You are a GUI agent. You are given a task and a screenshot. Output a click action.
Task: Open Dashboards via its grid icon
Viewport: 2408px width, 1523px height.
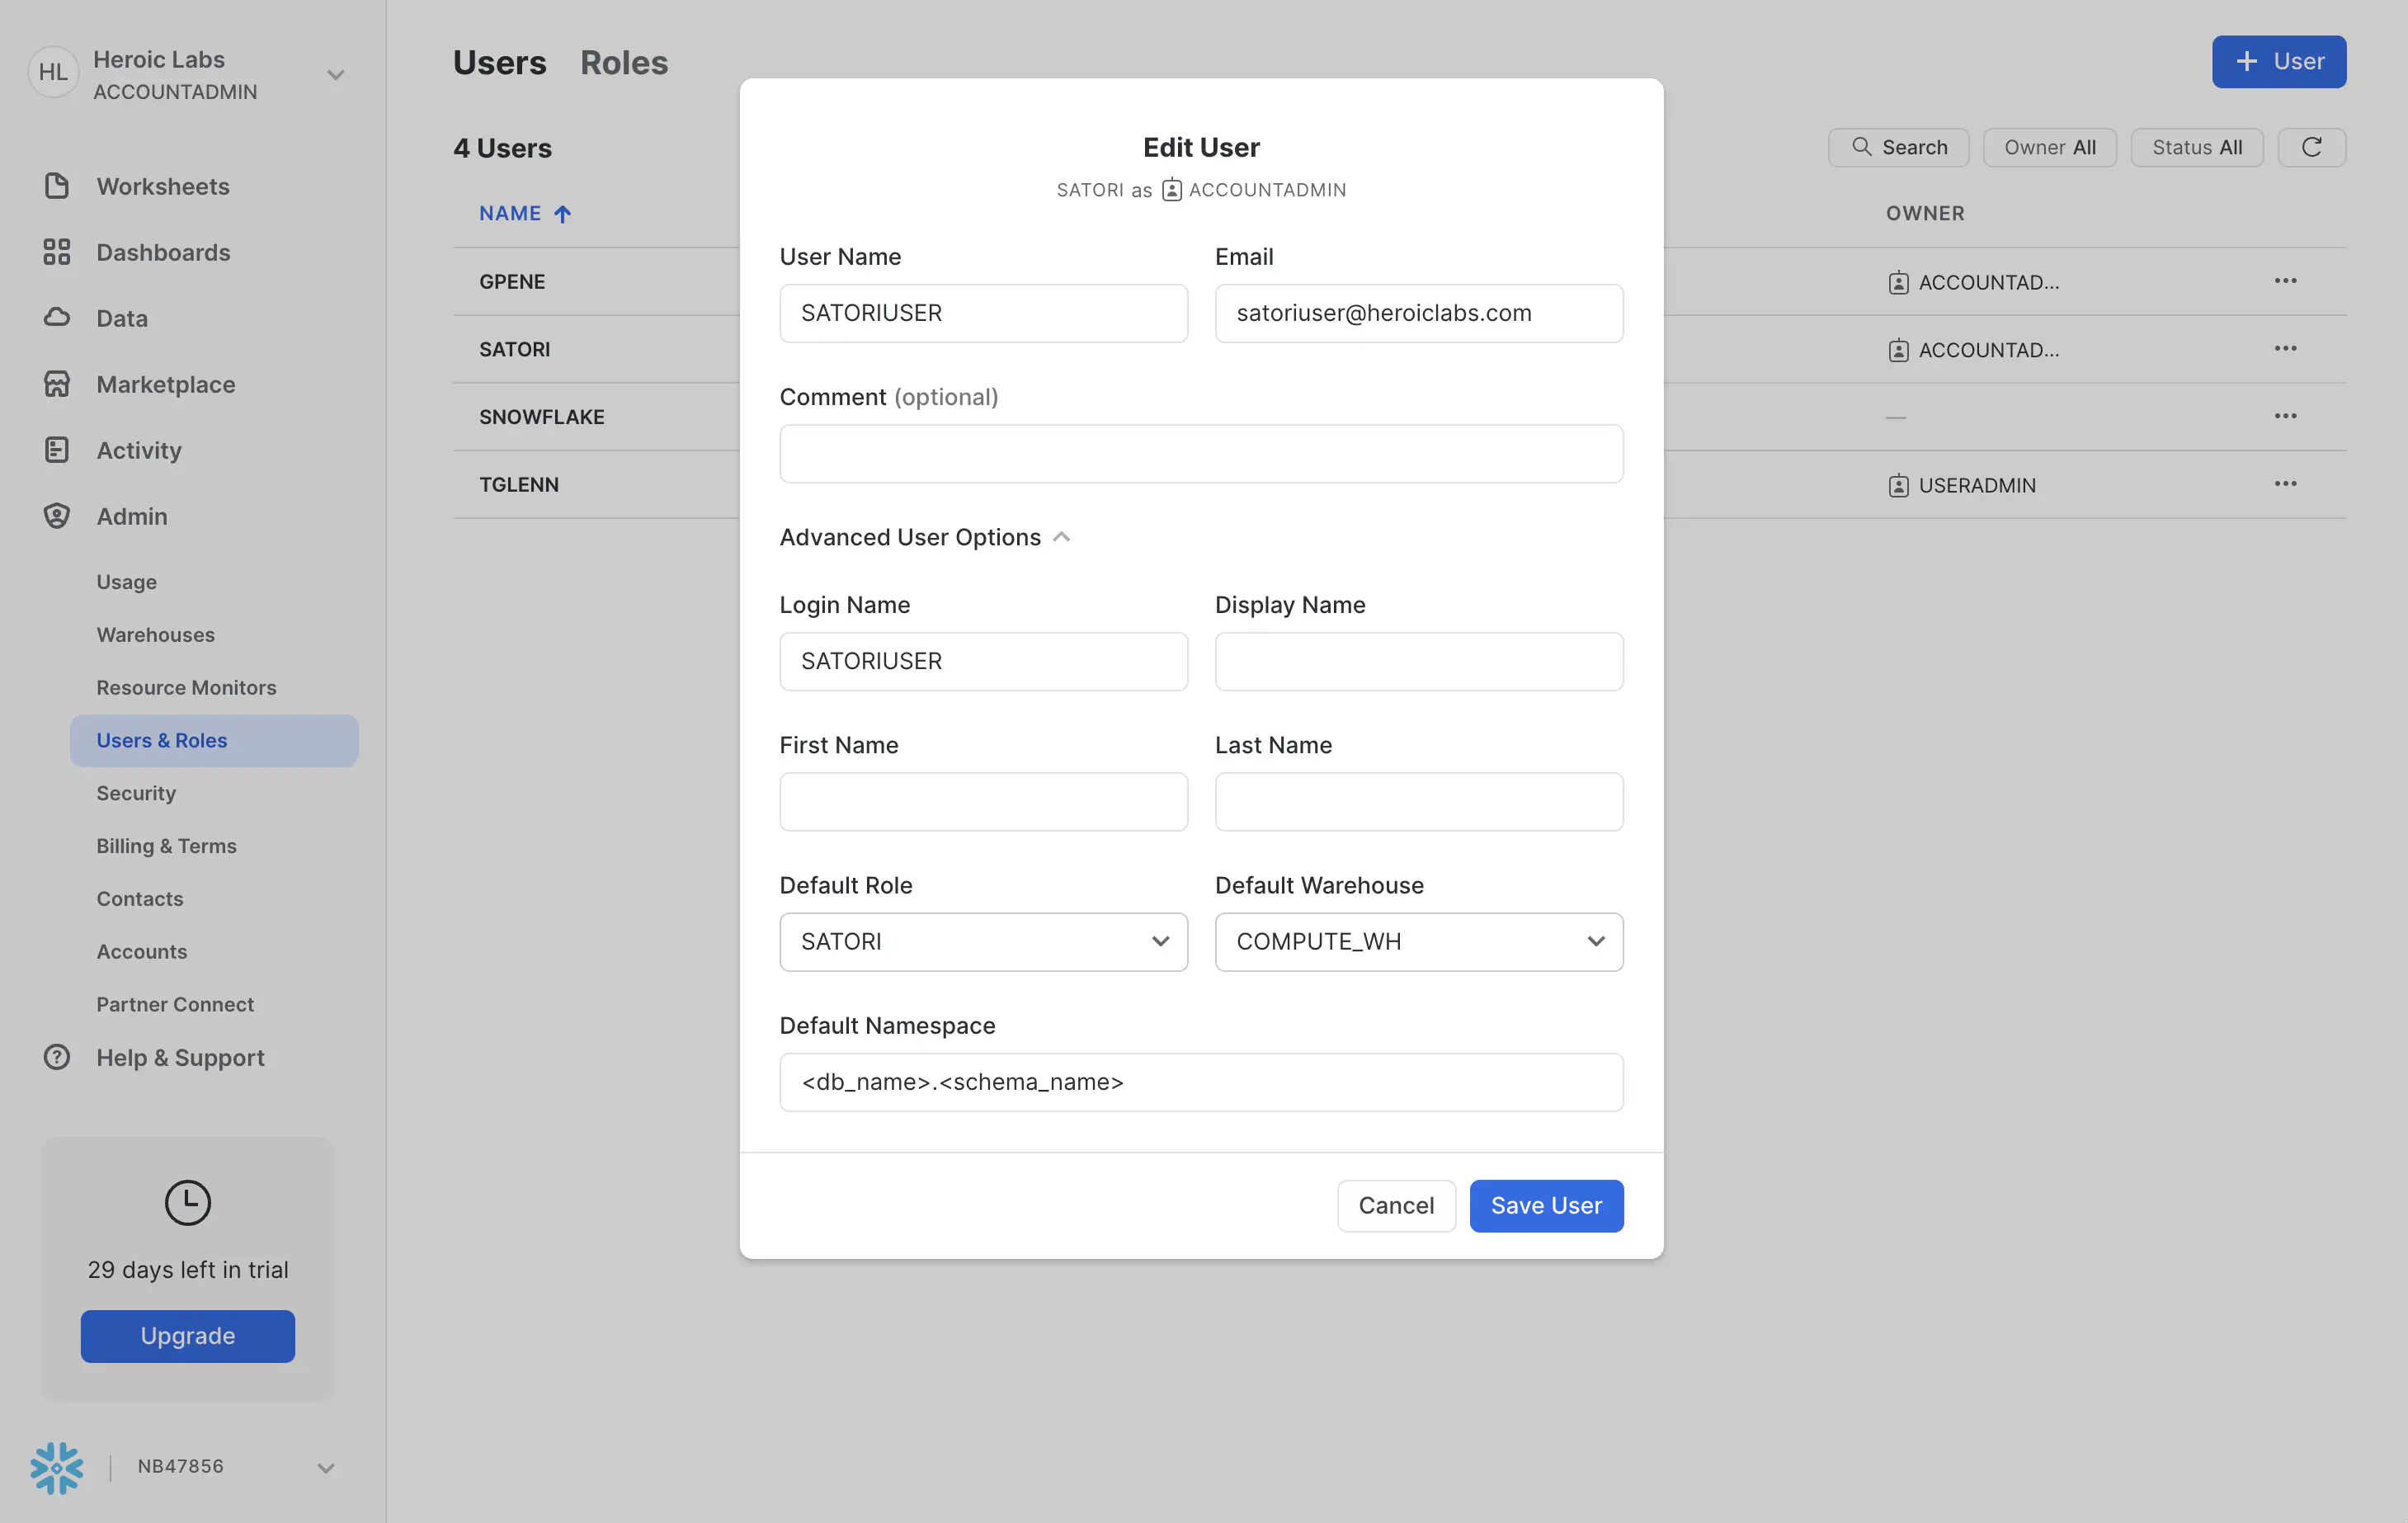(x=57, y=252)
